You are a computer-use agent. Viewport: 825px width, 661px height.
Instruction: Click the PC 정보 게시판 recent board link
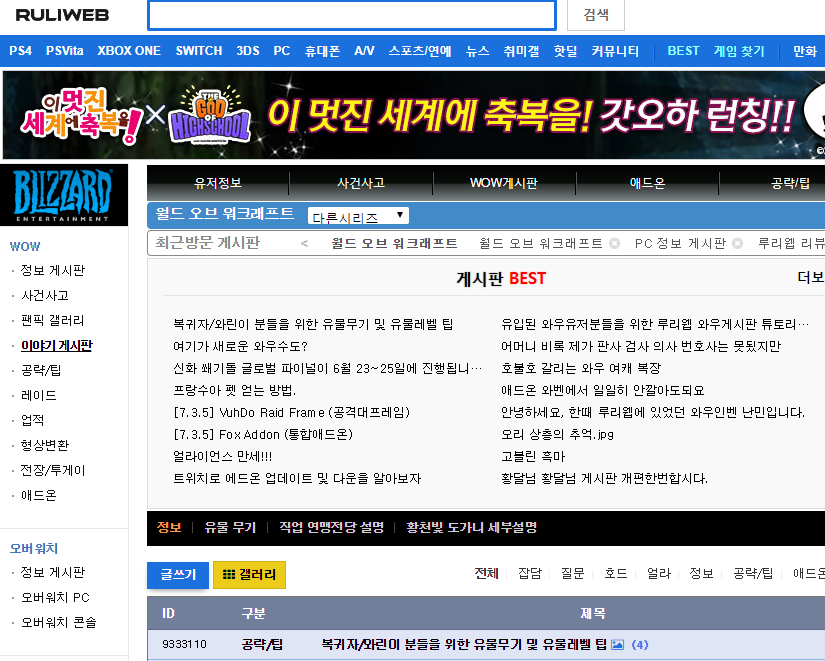pos(680,244)
